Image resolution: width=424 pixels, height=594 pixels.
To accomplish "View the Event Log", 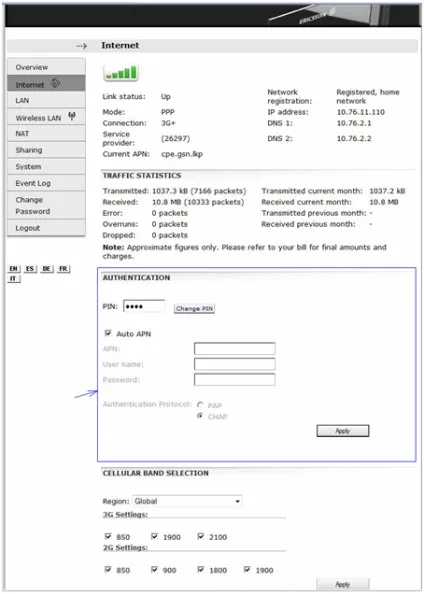I will click(x=46, y=183).
